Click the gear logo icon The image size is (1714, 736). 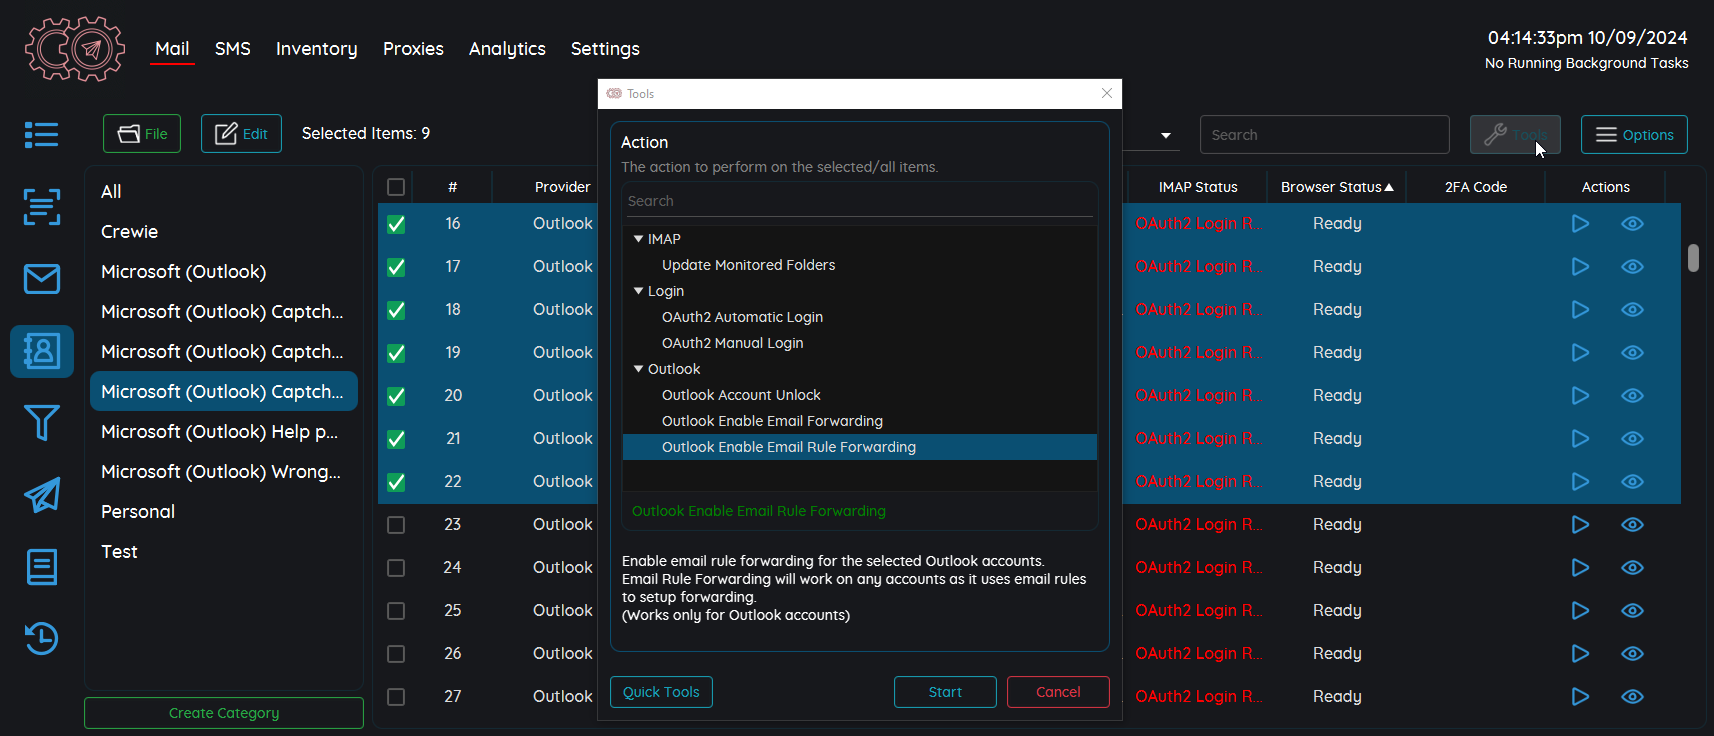pos(75,48)
